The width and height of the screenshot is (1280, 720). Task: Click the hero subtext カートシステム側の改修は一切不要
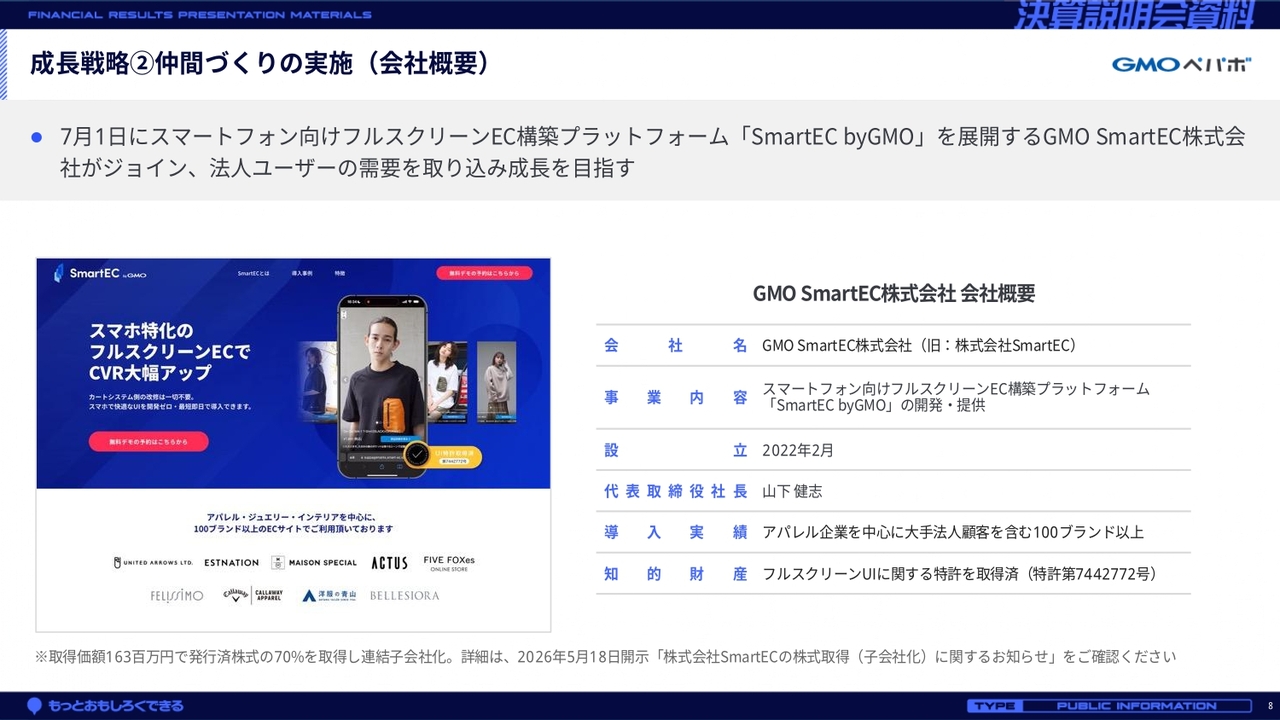(x=170, y=402)
